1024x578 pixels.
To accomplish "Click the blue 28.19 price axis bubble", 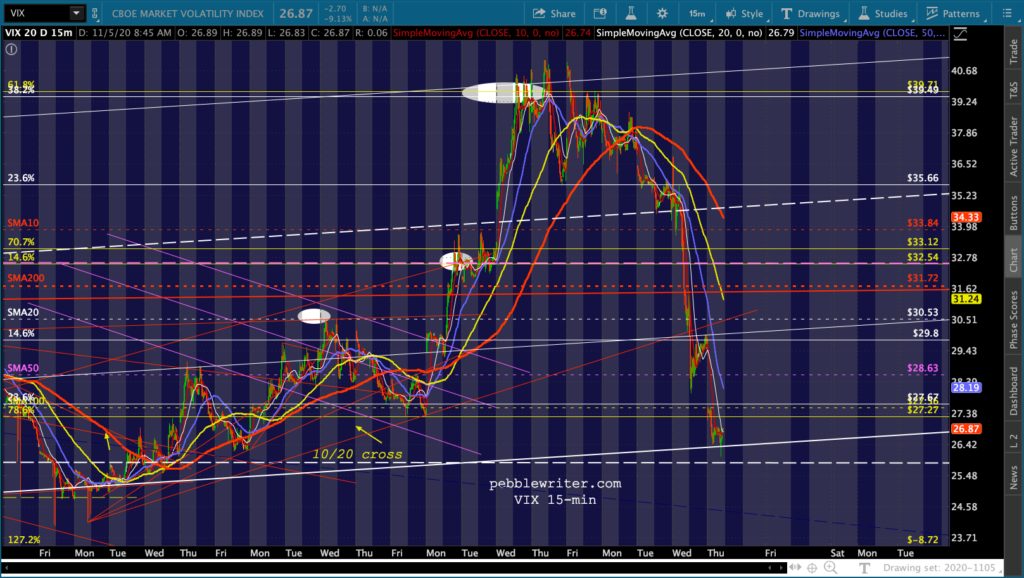I will click(x=966, y=387).
